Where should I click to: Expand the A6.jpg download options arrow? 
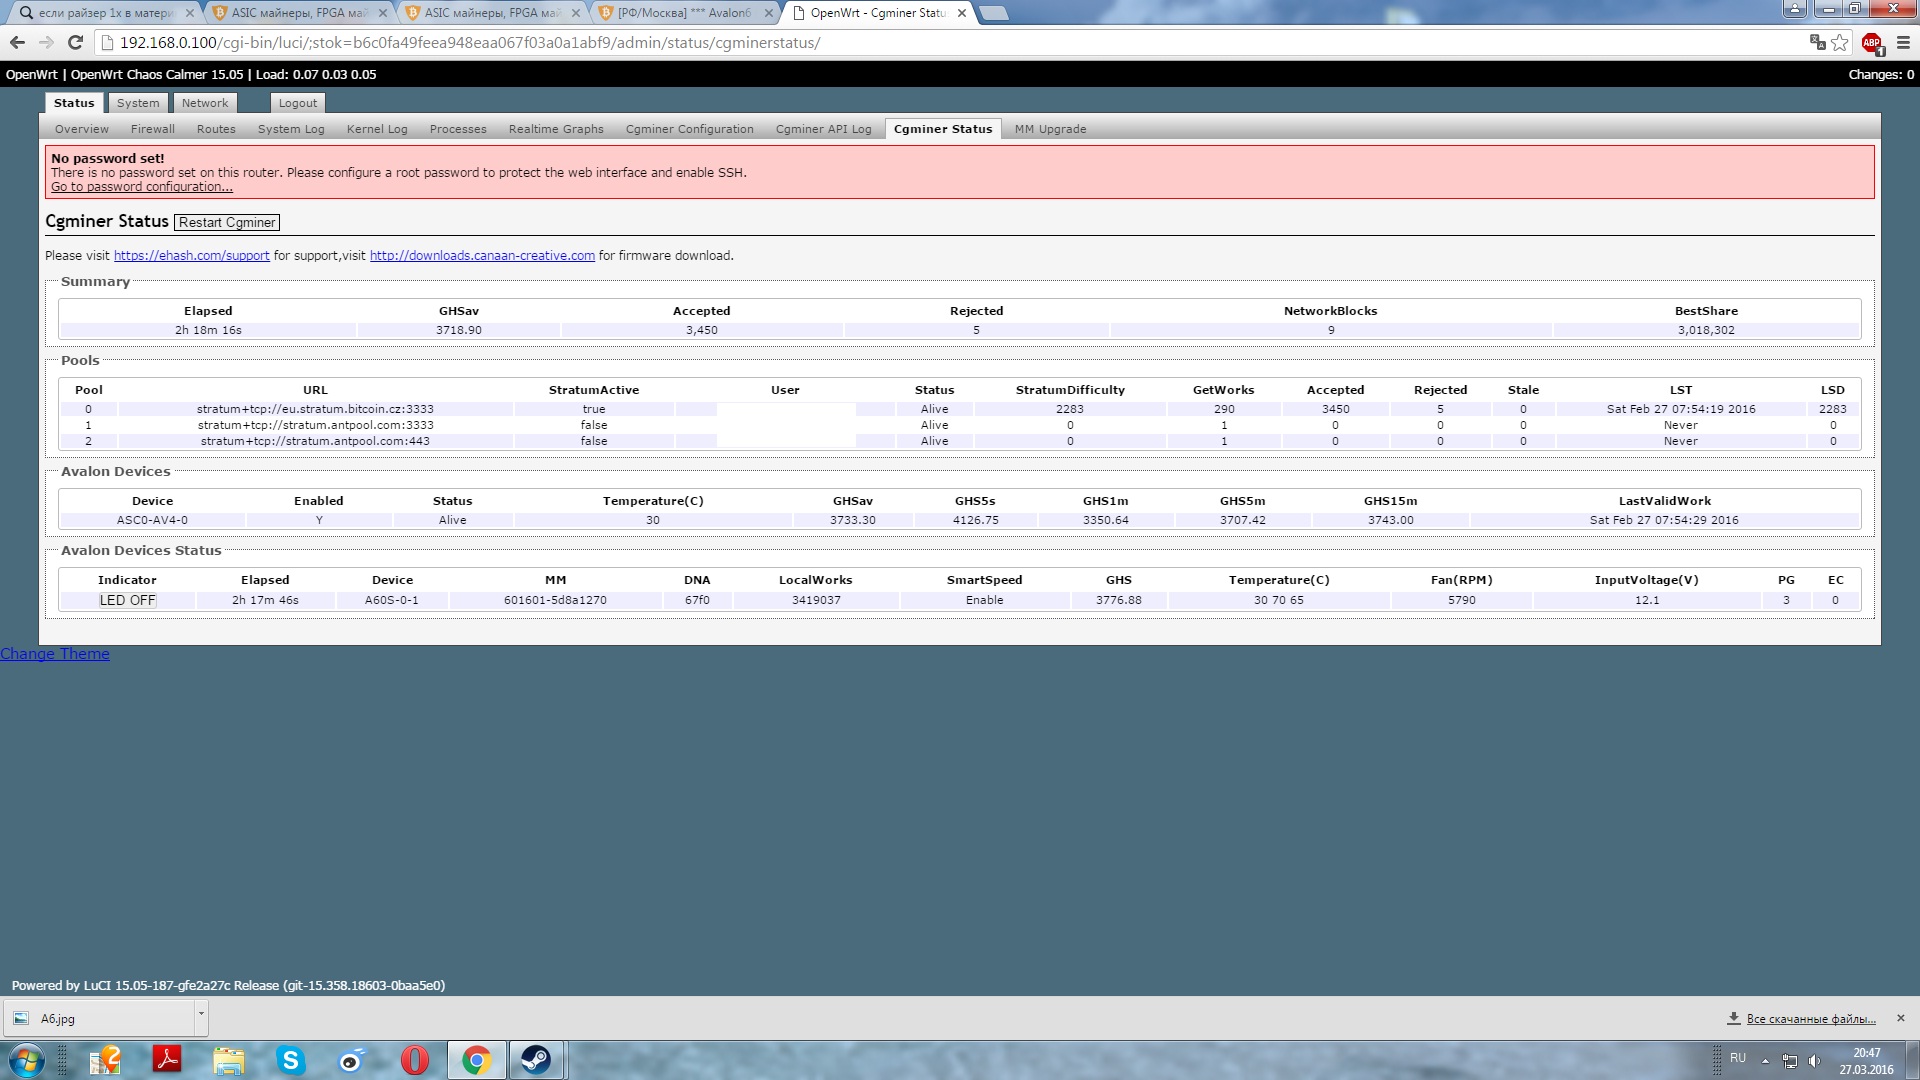click(x=201, y=1014)
